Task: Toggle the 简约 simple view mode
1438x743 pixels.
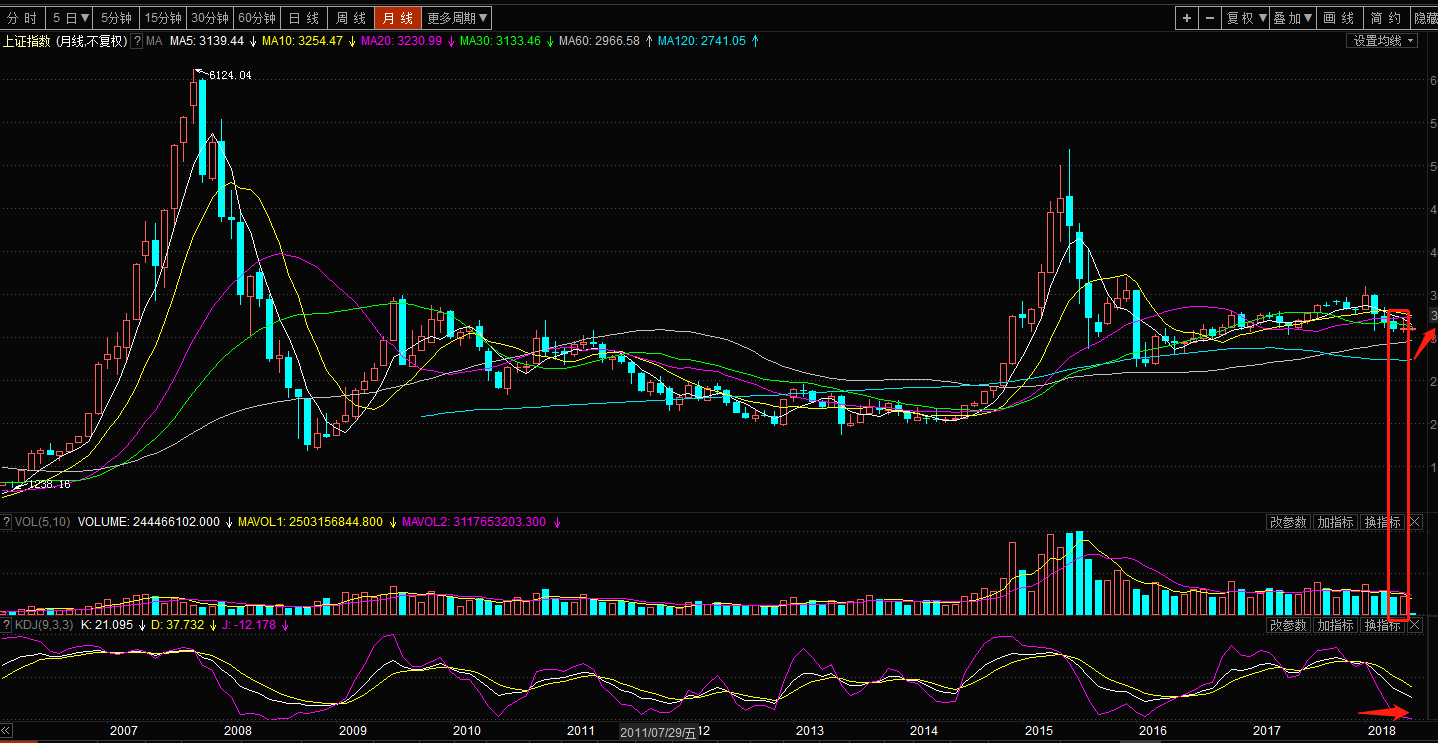Action: (x=1385, y=18)
